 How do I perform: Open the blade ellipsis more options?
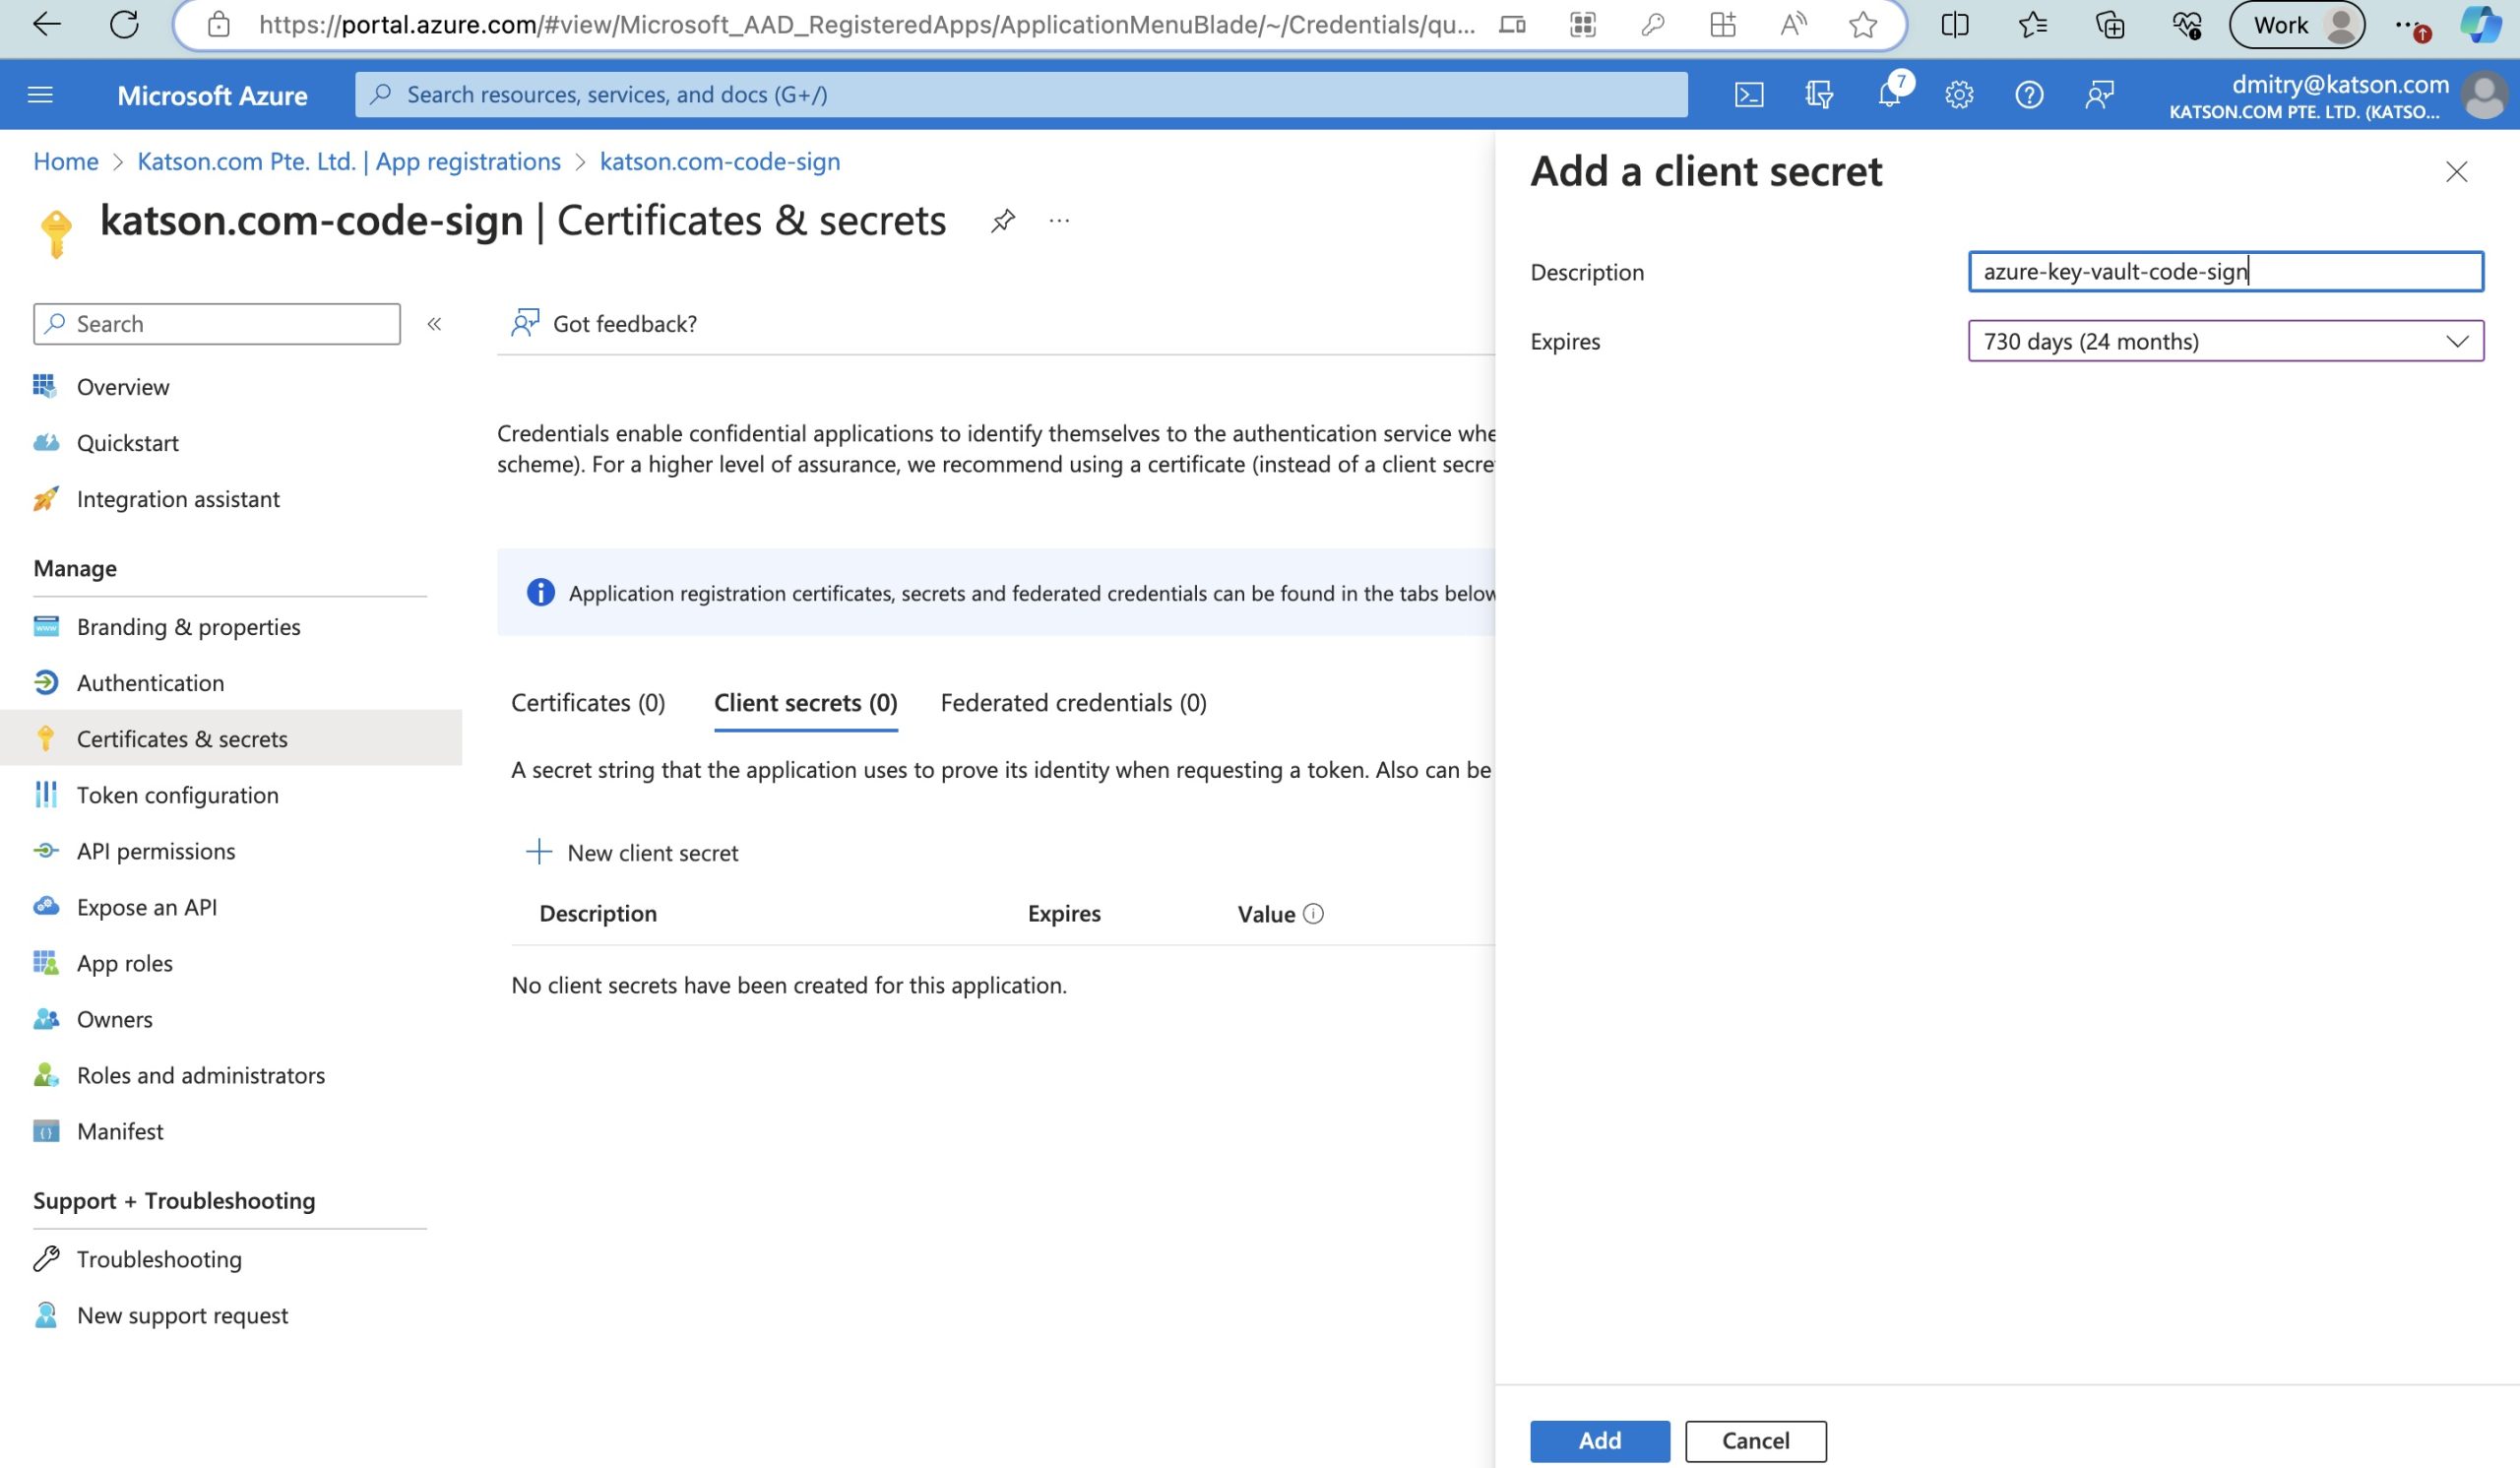click(1059, 221)
